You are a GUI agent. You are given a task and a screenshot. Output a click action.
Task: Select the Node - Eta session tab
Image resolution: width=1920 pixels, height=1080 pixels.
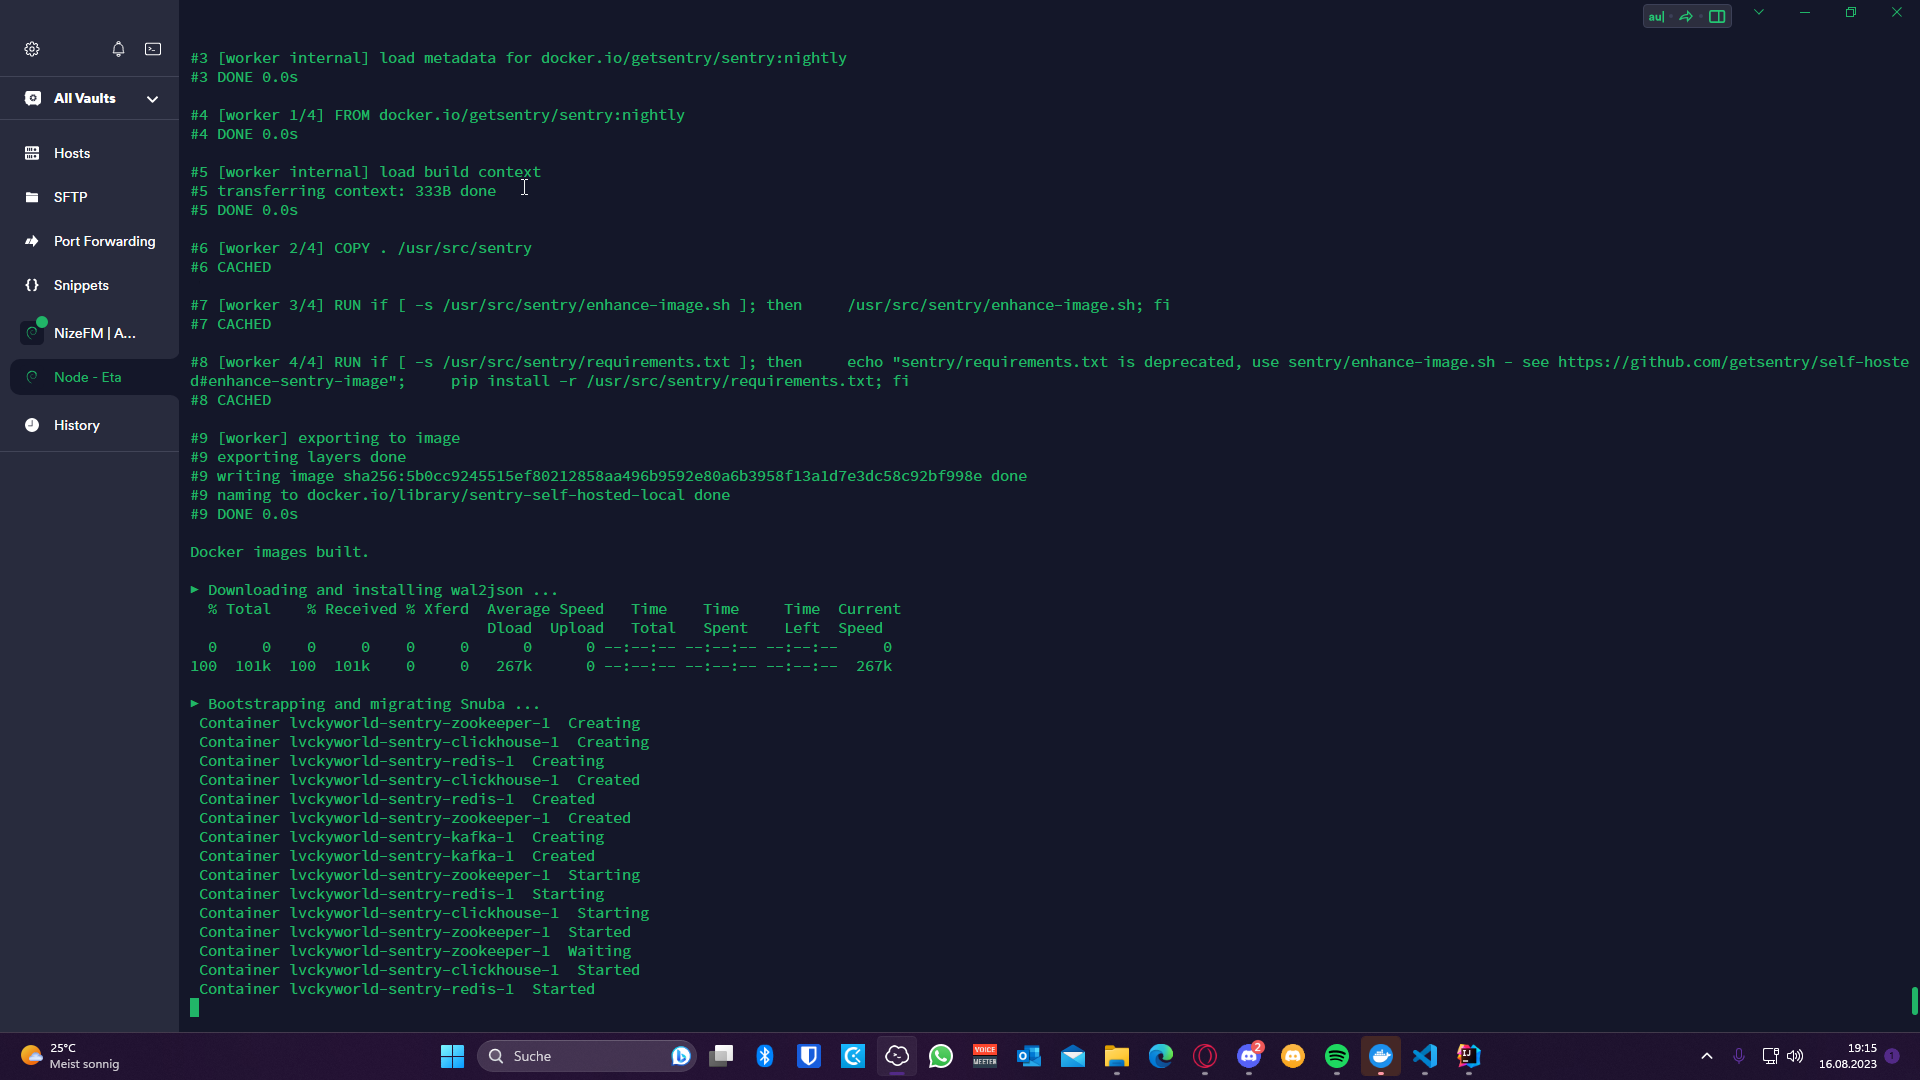[x=87, y=377]
